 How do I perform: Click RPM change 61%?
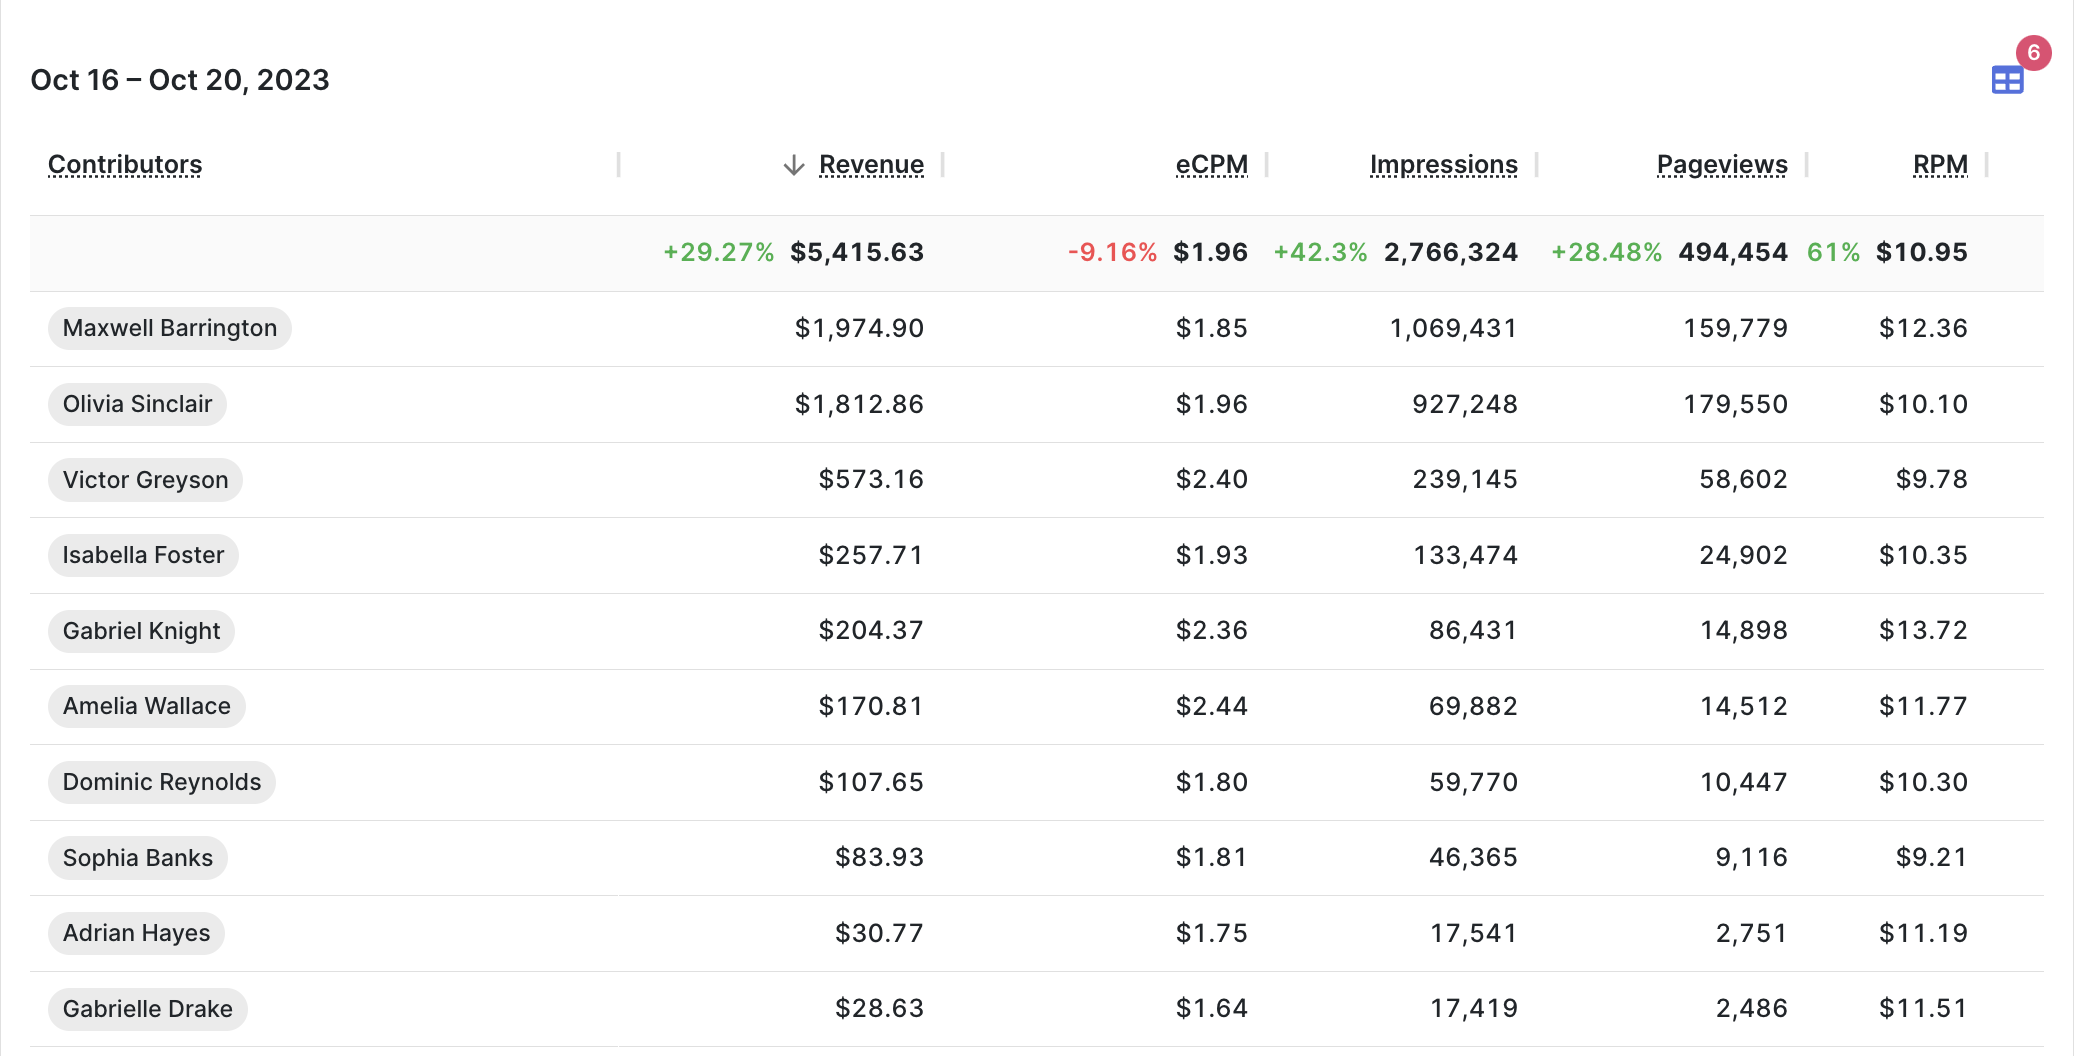(x=1833, y=252)
